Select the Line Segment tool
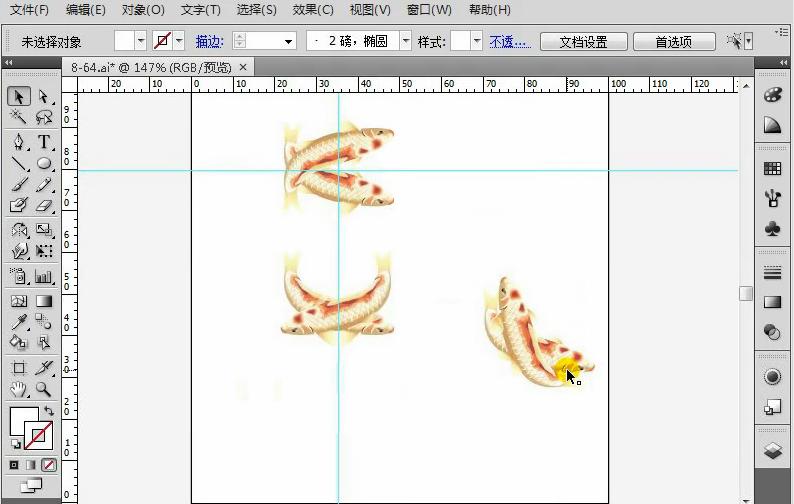 [x=19, y=163]
